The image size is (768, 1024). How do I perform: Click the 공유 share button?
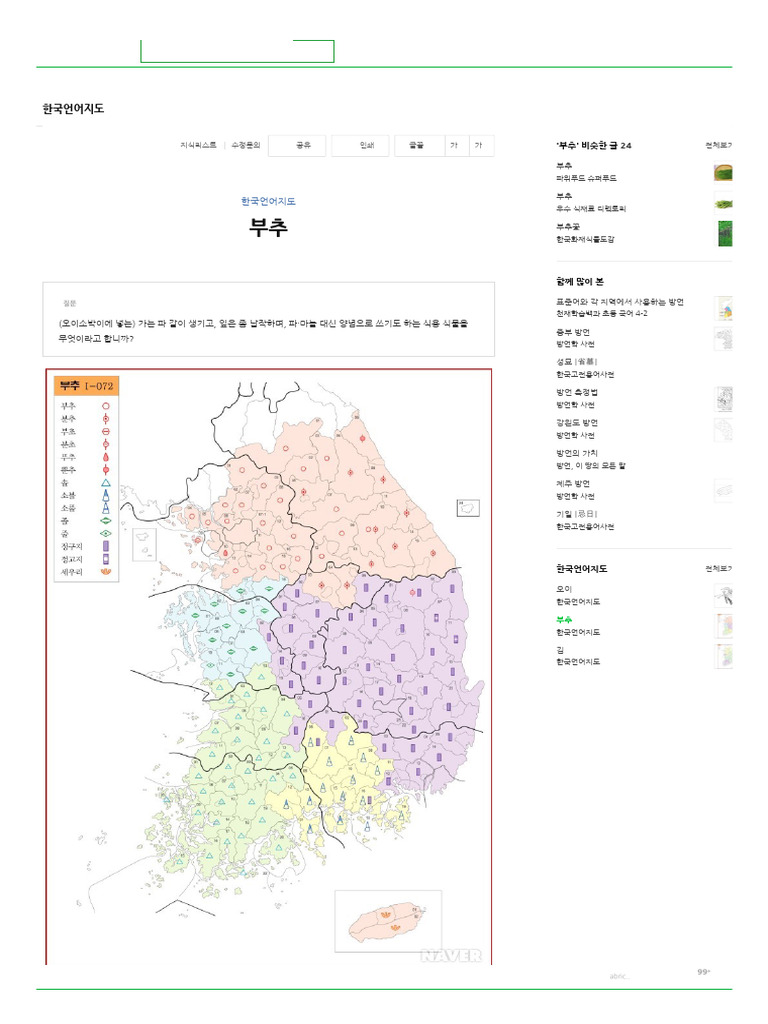click(297, 145)
